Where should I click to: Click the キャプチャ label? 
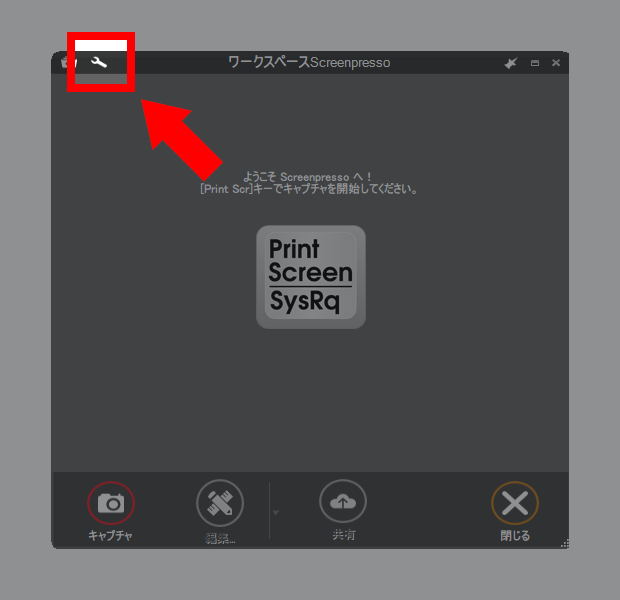(110, 536)
